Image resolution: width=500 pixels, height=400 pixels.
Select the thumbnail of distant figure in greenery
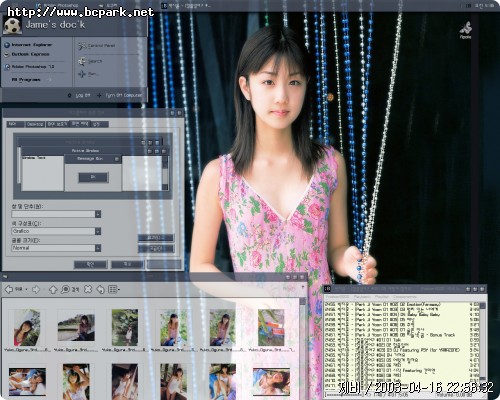coord(125,327)
